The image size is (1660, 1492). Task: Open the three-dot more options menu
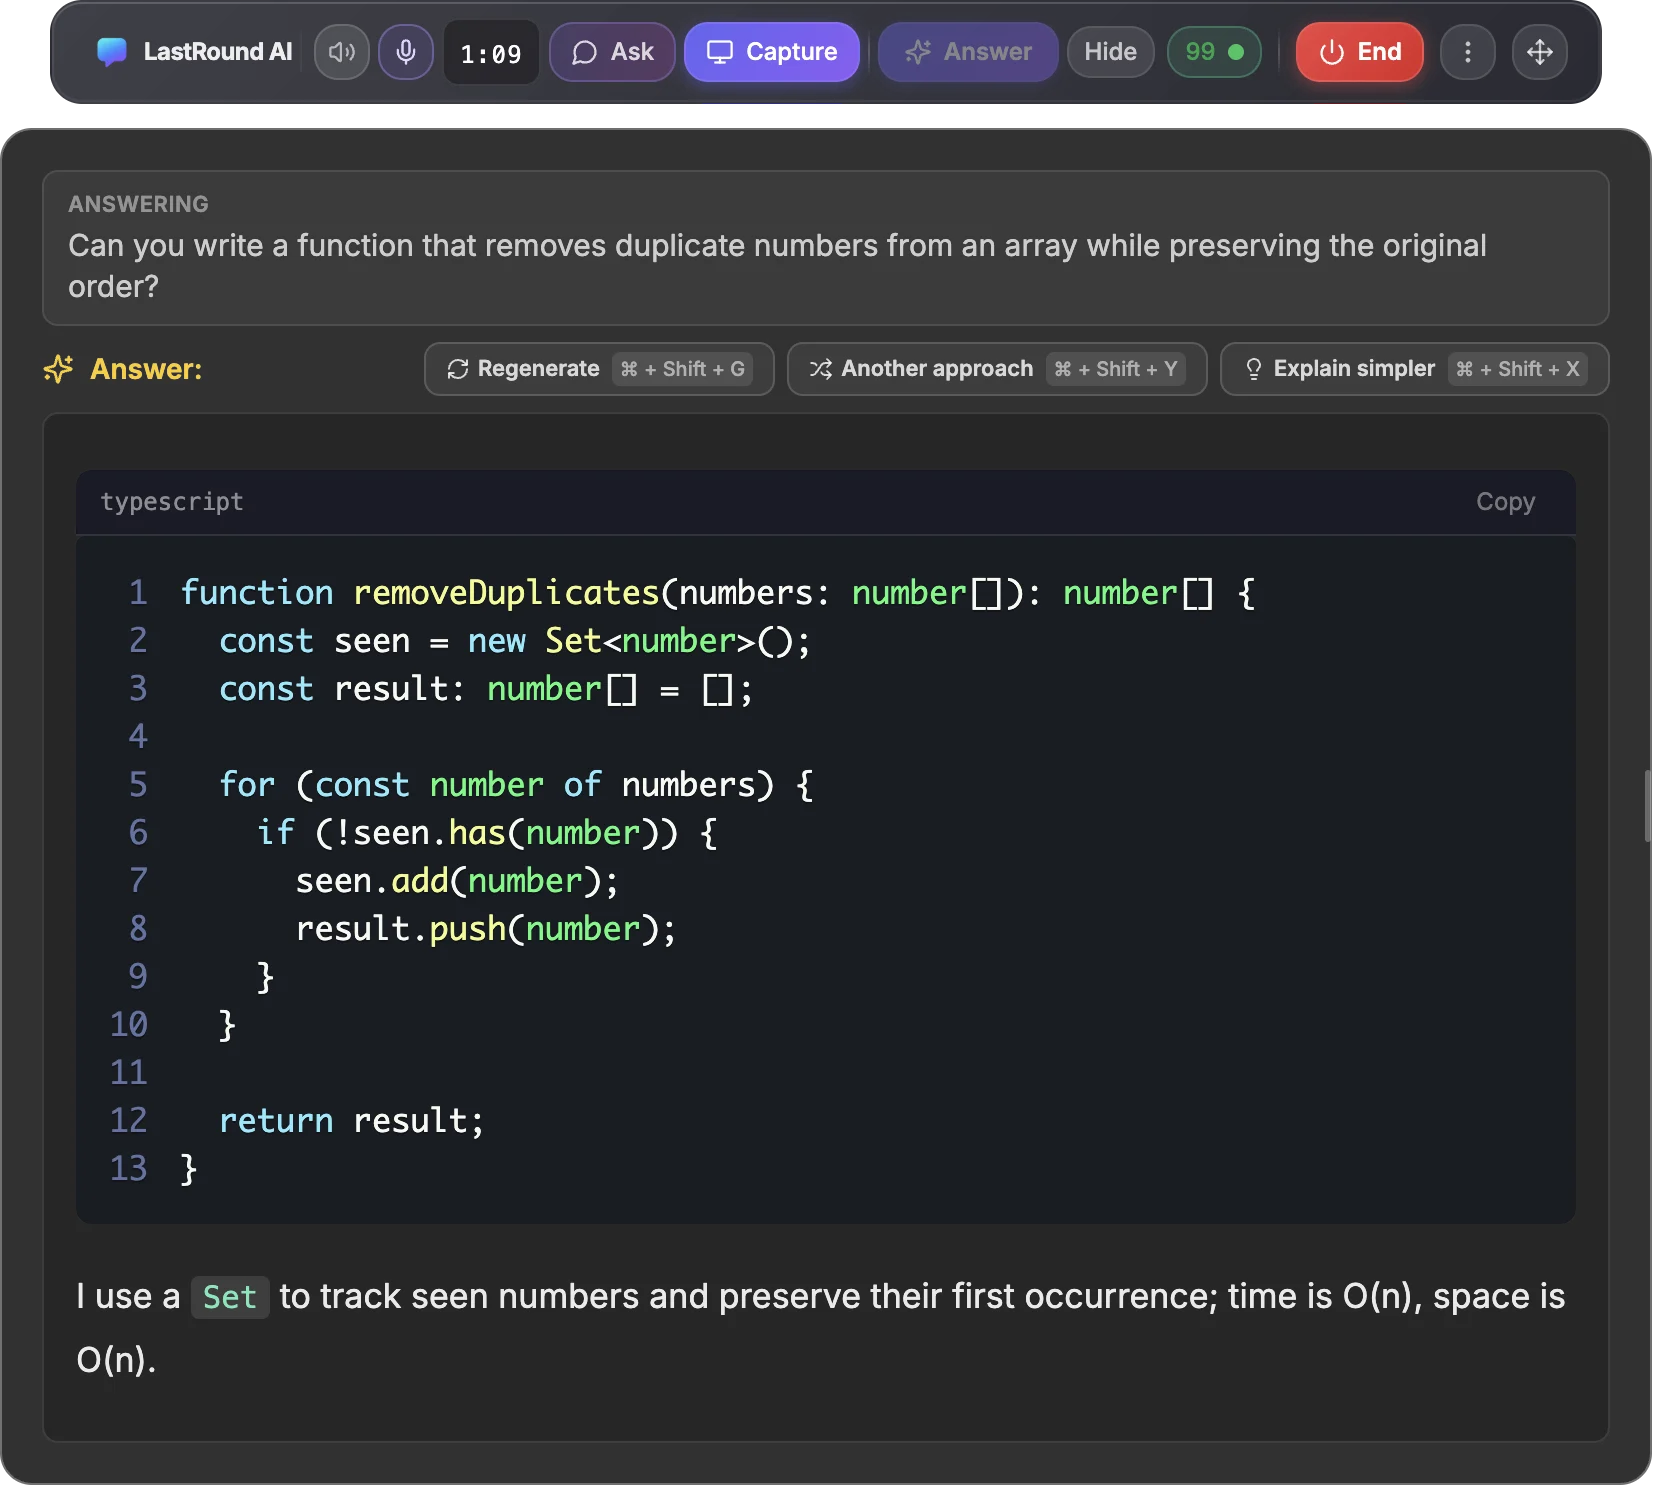[x=1468, y=52]
